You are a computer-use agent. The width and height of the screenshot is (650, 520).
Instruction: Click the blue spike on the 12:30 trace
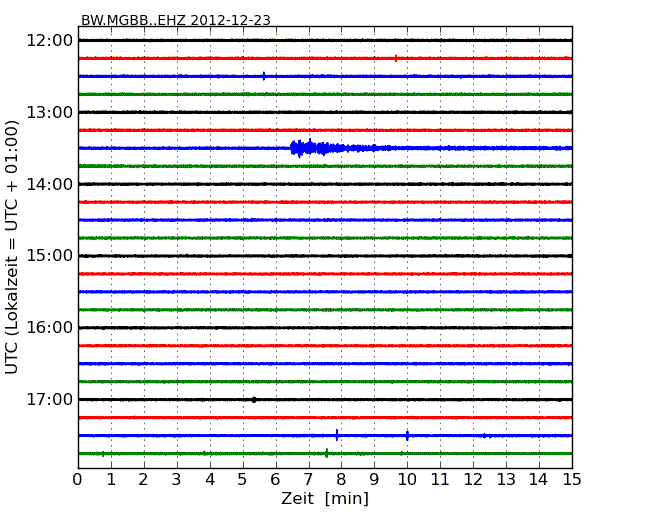(264, 76)
